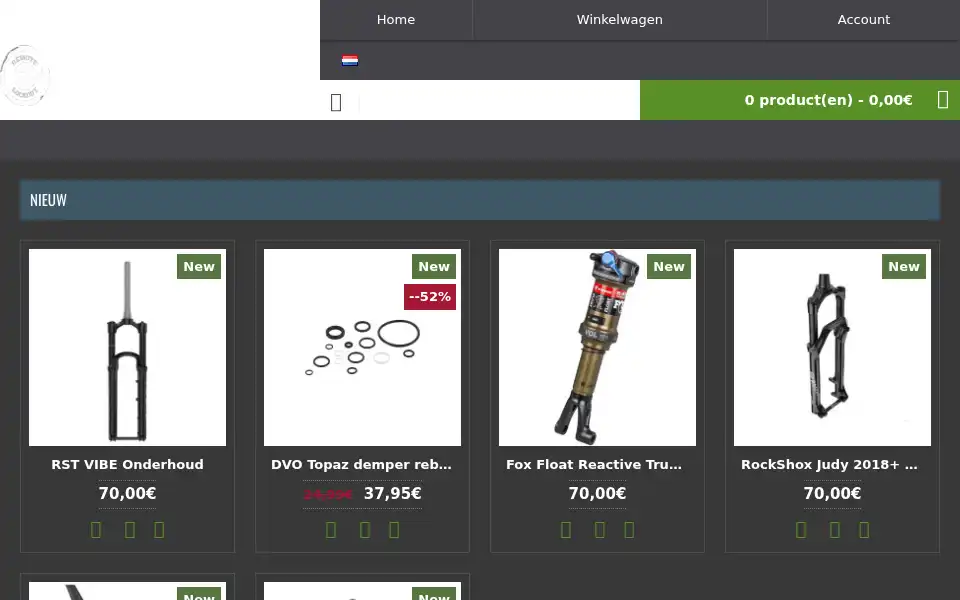Click New badge on RST VIBE product

click(199, 266)
